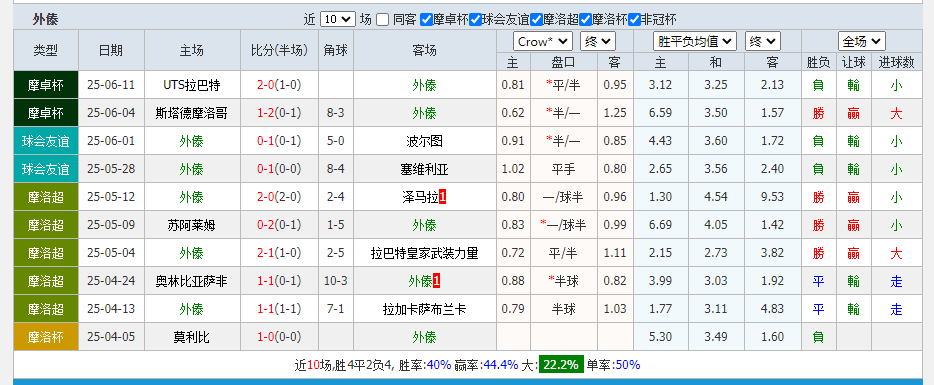Uncheck the 摩卓杯 filter checkbox

click(426, 20)
